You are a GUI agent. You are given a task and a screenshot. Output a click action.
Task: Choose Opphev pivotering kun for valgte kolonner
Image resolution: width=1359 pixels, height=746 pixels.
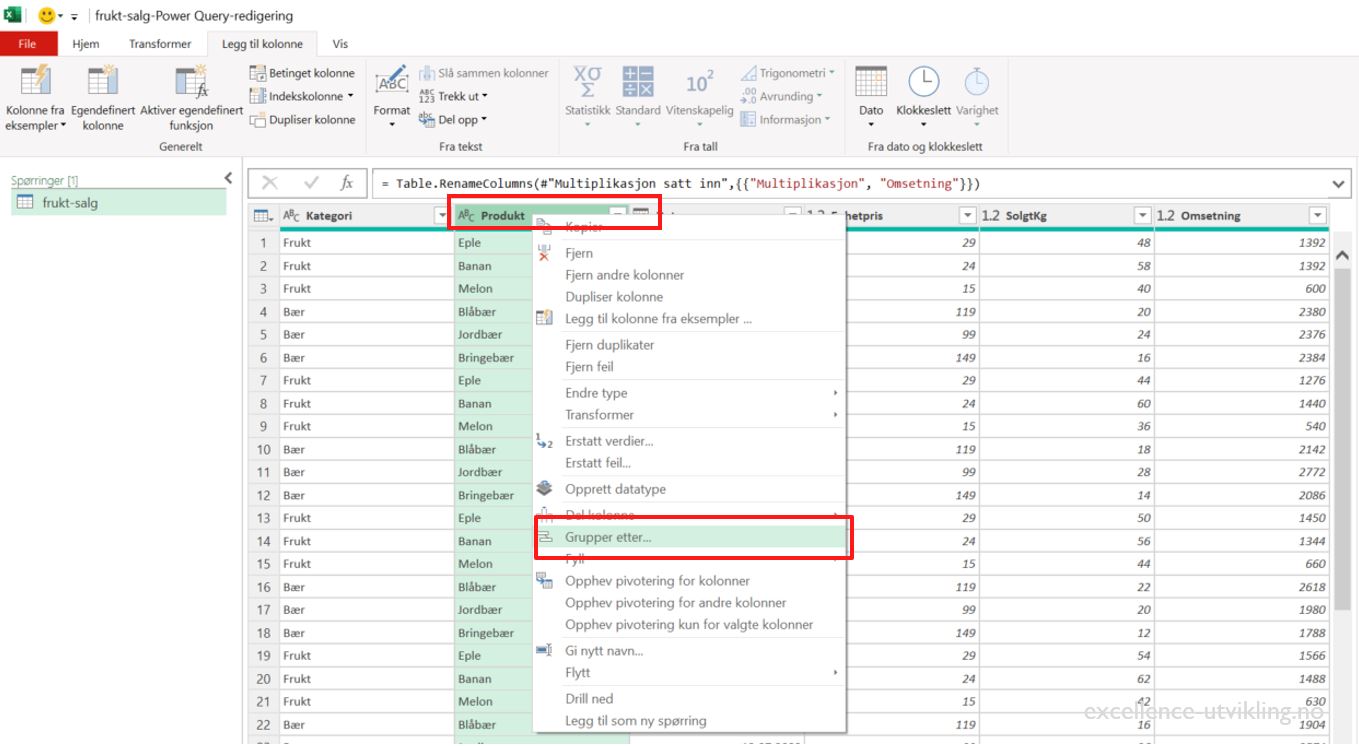click(690, 625)
